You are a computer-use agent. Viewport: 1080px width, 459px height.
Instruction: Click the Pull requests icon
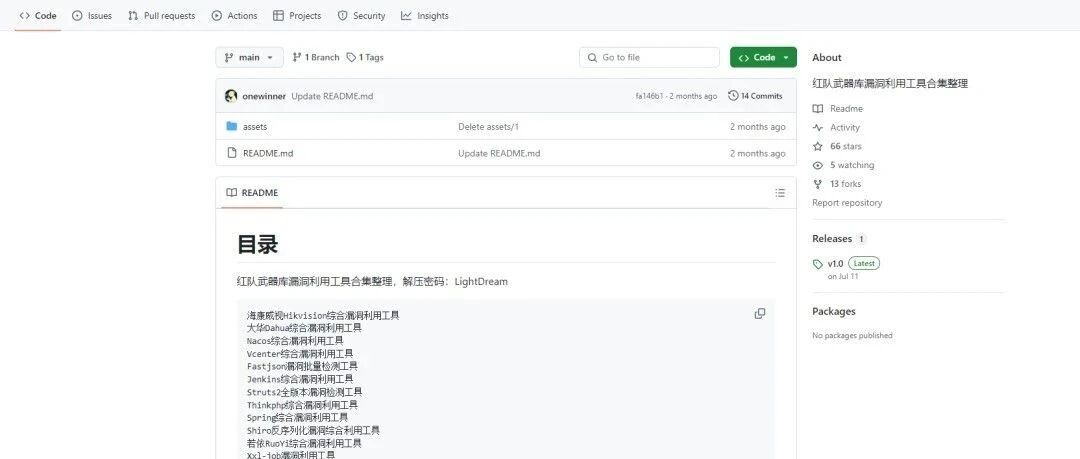(x=133, y=16)
